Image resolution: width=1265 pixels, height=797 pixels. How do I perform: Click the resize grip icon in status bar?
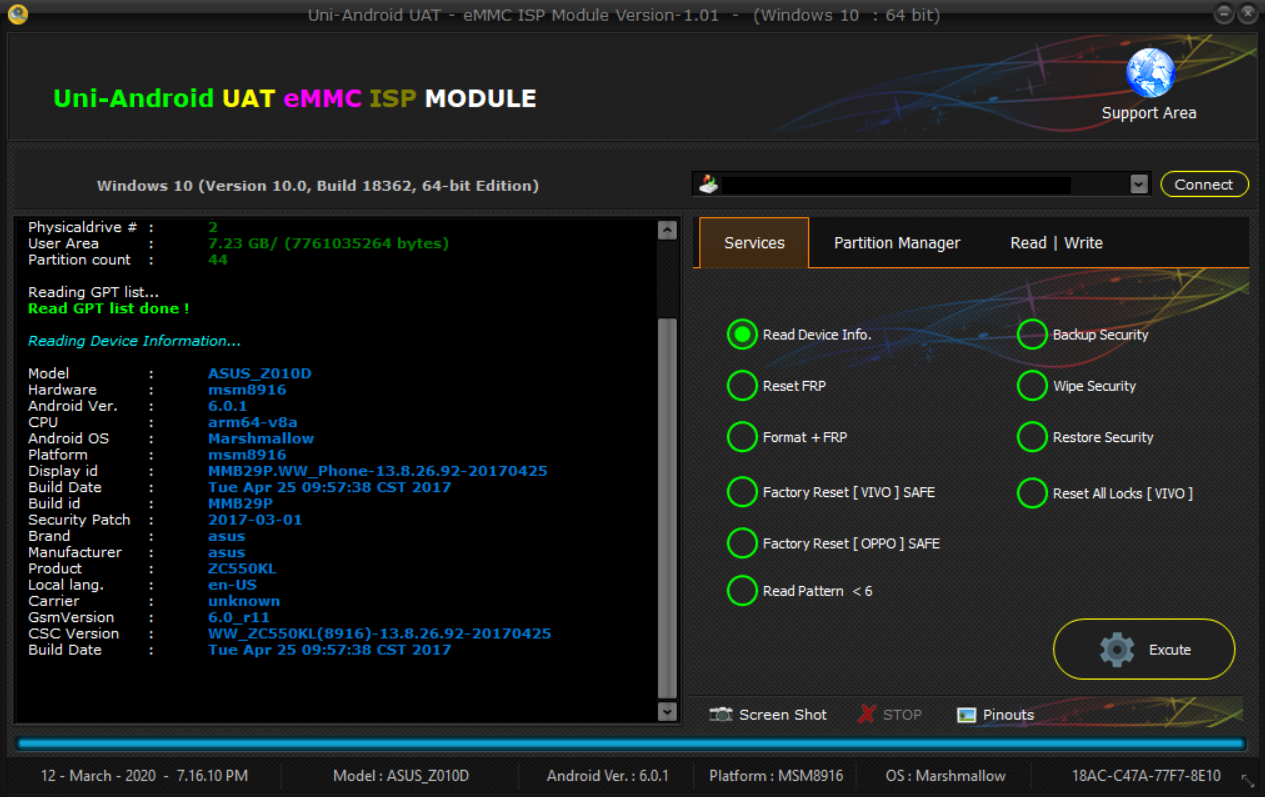(1247, 780)
